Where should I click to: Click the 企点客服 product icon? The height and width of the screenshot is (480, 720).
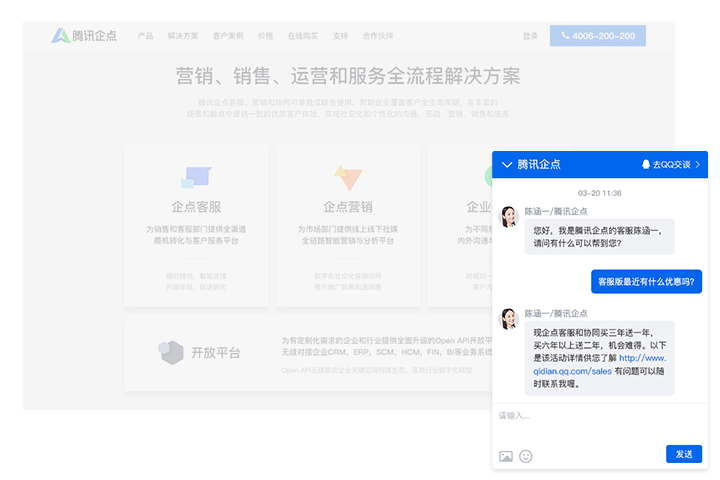[196, 177]
